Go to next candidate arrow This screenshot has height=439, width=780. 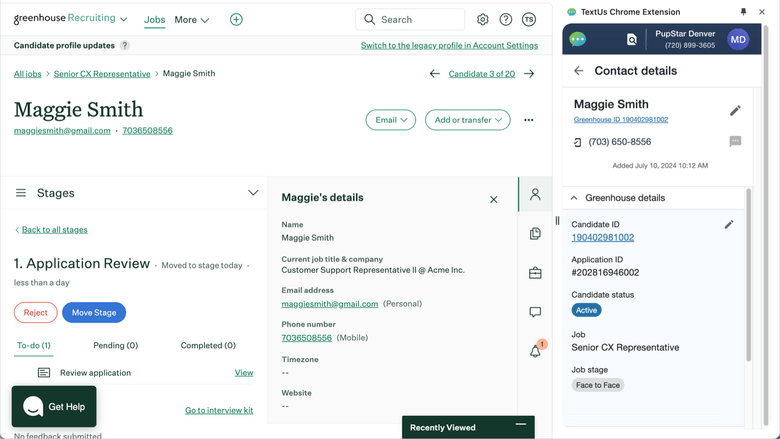pyautogui.click(x=529, y=74)
